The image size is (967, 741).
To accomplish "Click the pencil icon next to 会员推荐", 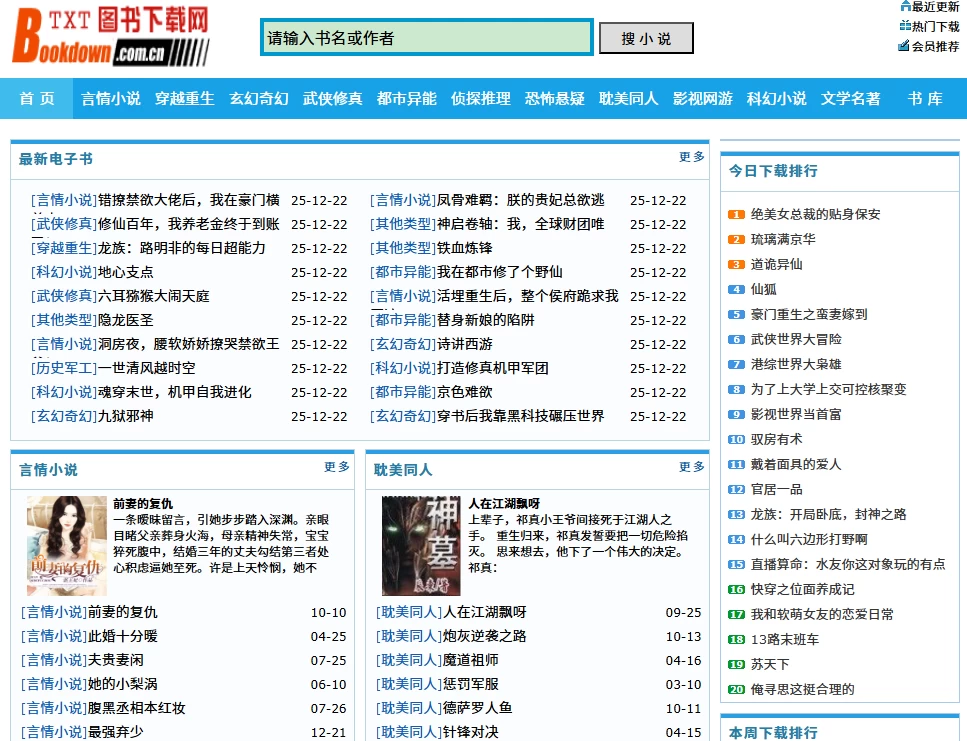I will click(x=905, y=46).
